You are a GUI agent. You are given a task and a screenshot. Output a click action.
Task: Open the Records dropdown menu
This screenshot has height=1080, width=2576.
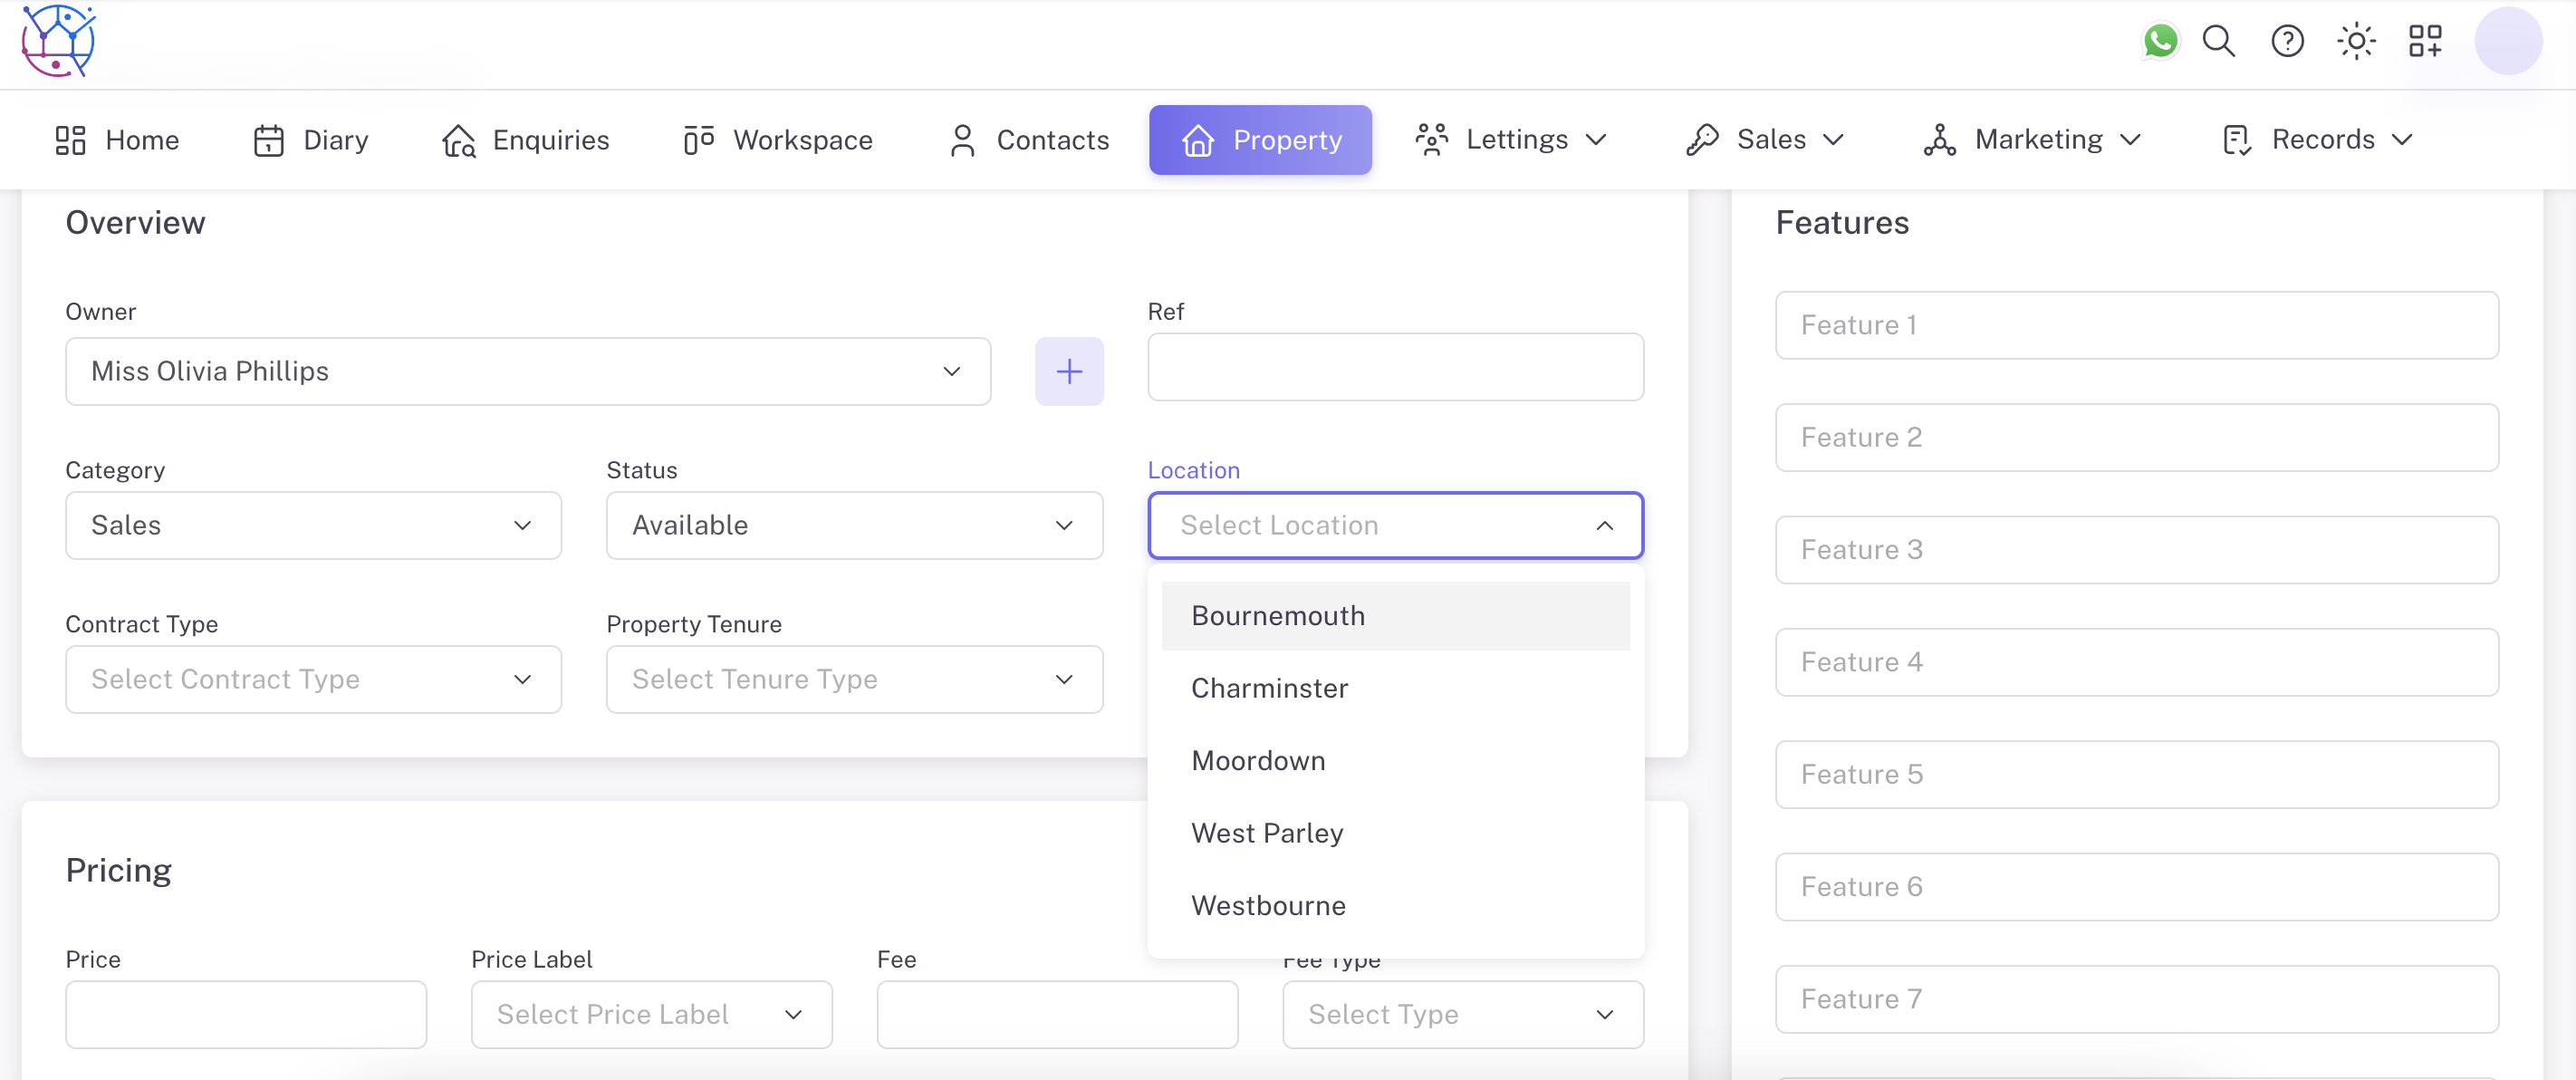[x=2318, y=140]
